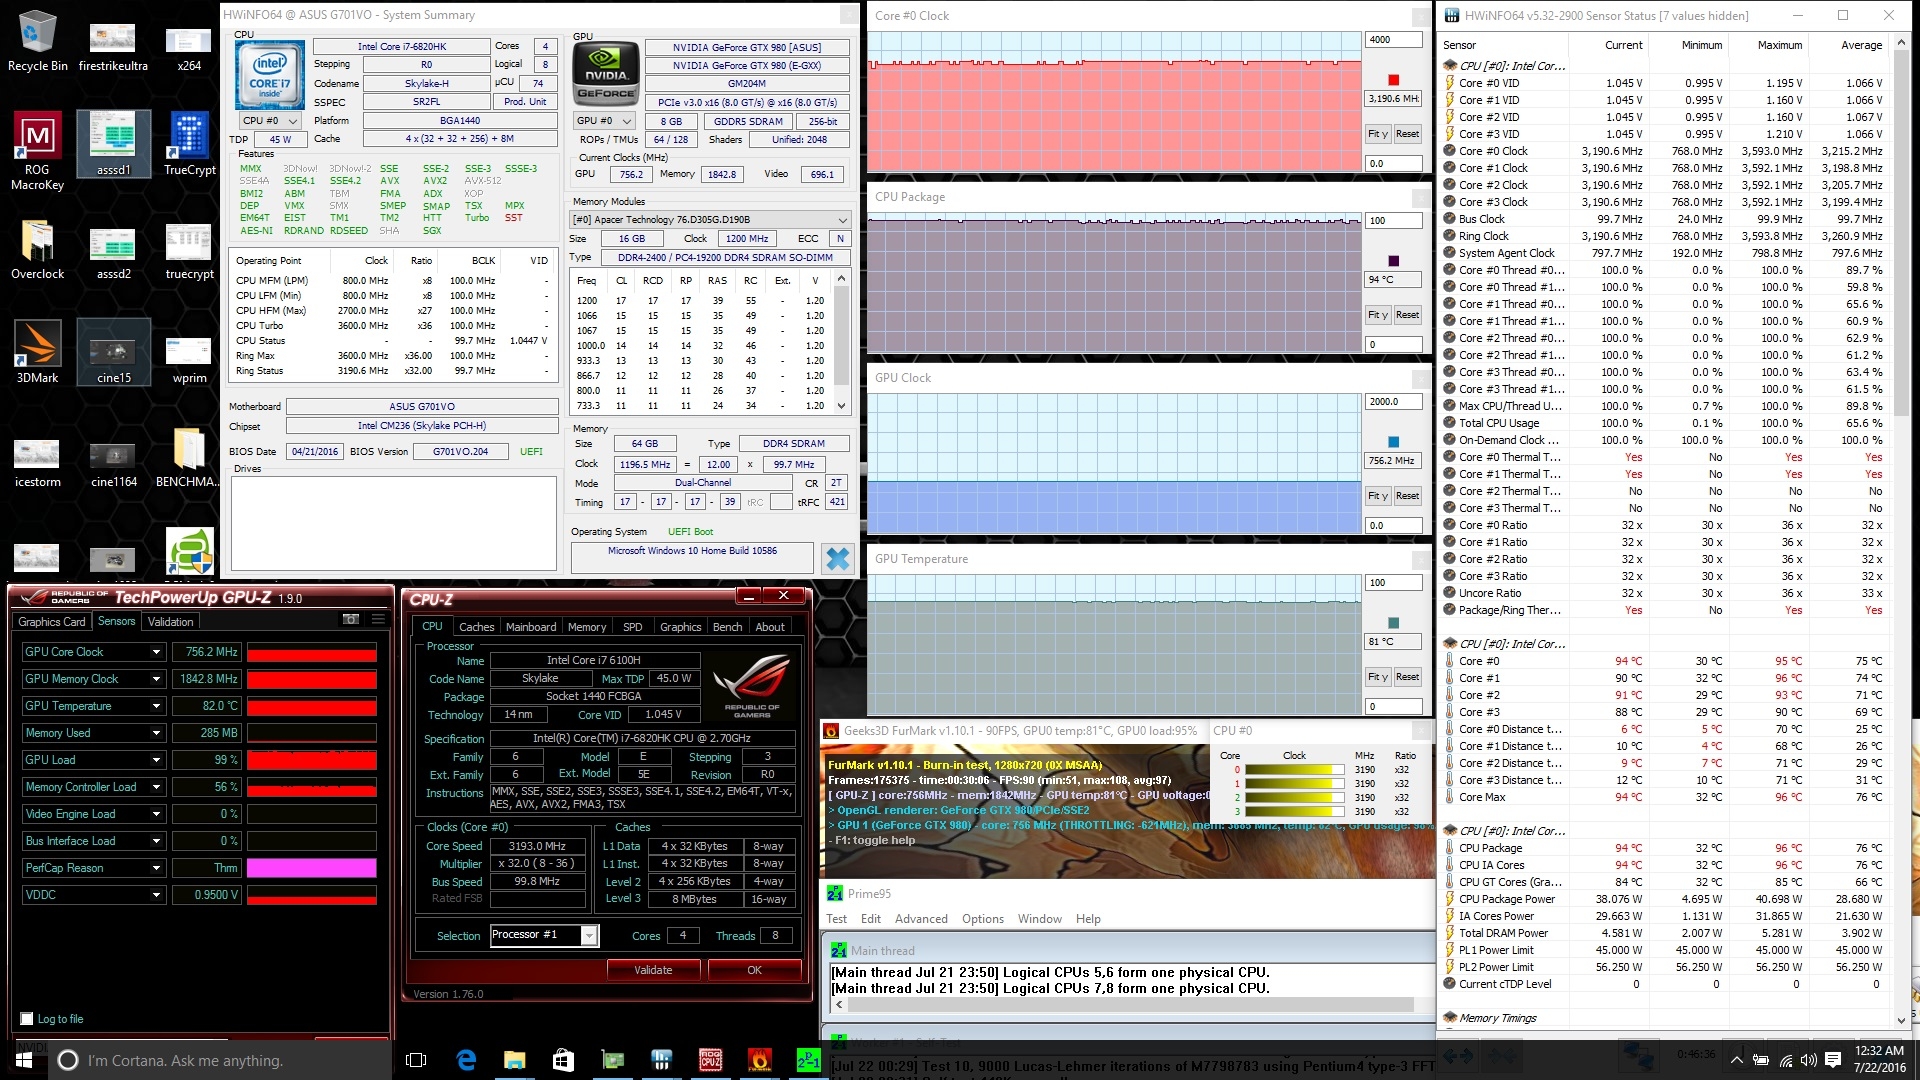This screenshot has width=1920, height=1080.
Task: Click the volume icon in system tray
Action: pyautogui.click(x=1808, y=1060)
